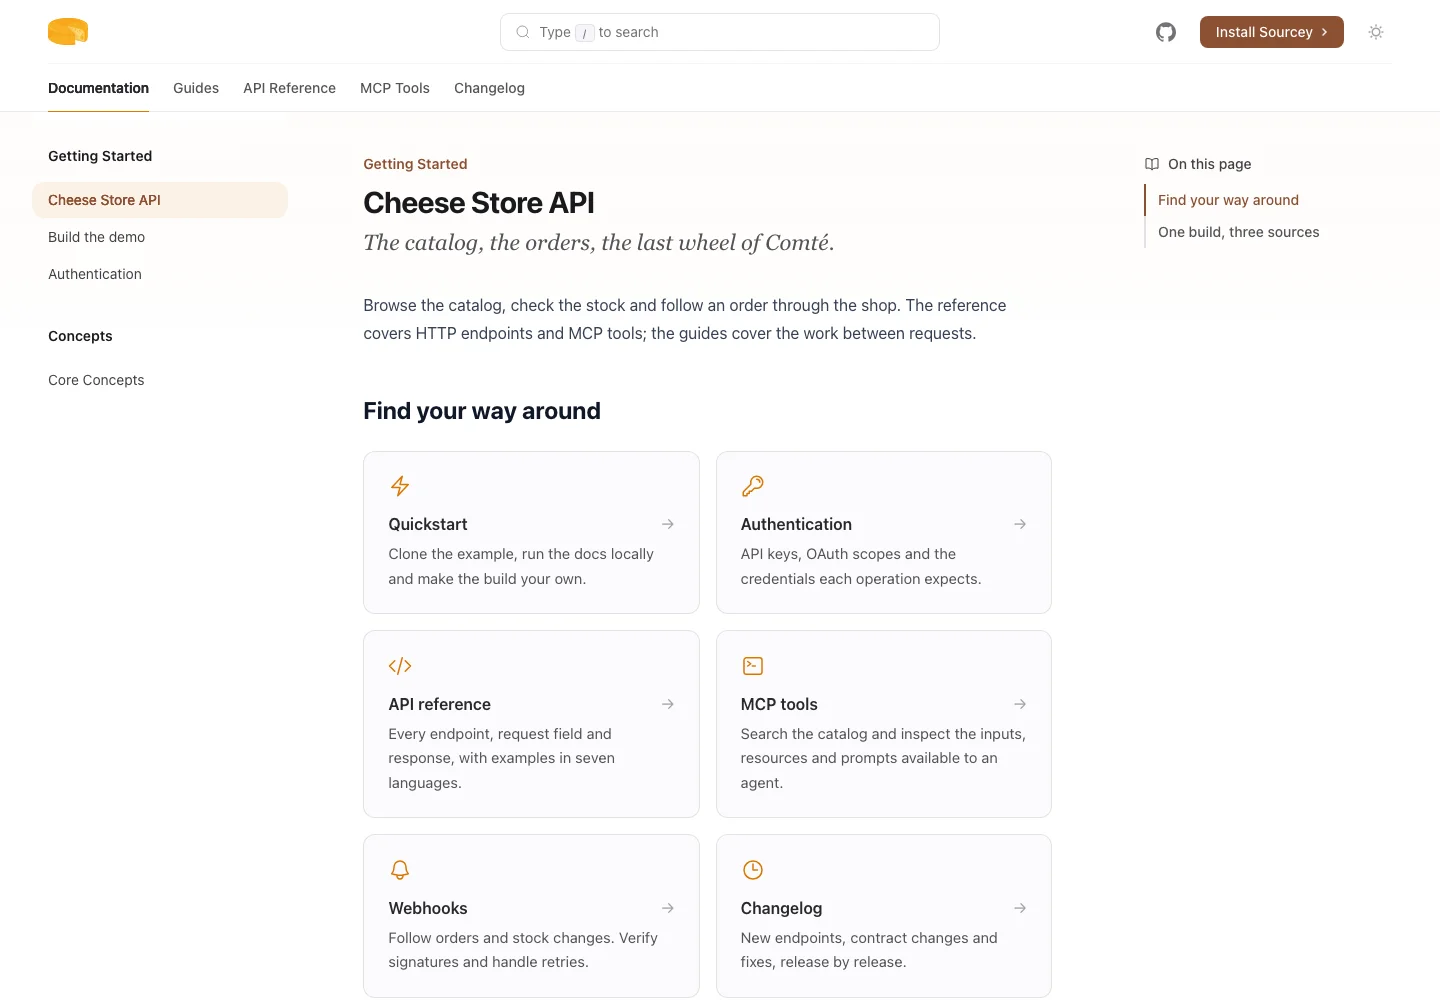Open the Quickstart card title

point(428,524)
